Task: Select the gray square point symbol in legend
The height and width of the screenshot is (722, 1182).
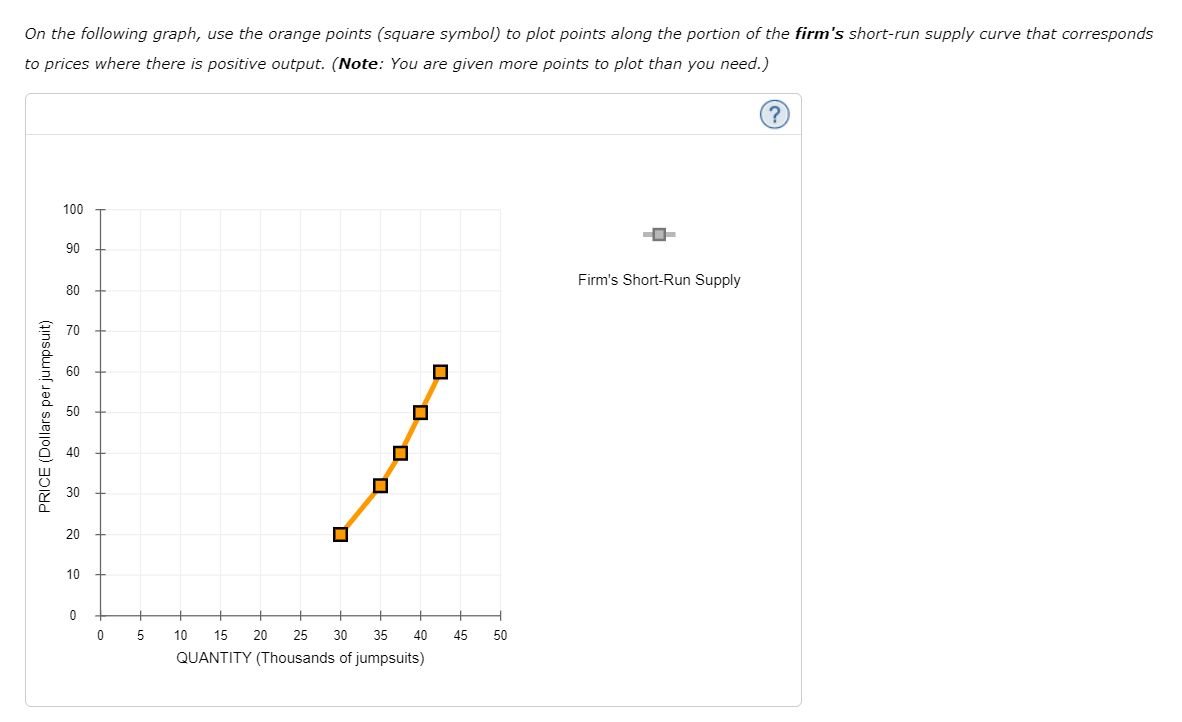Action: [657, 234]
